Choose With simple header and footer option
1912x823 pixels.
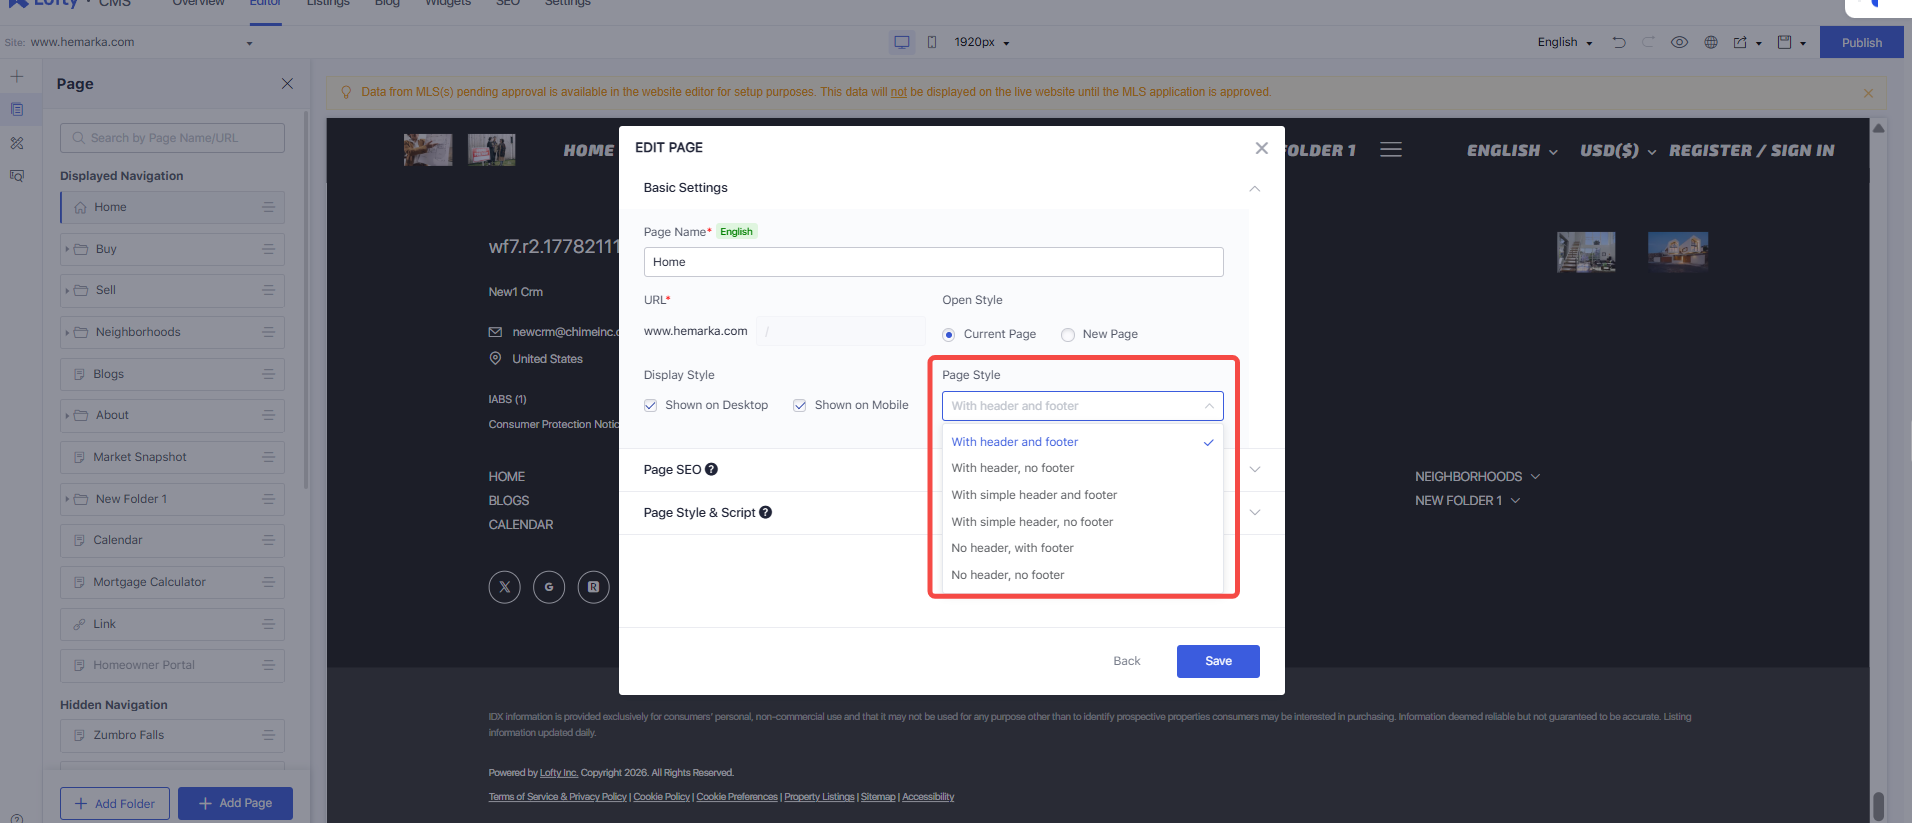(1082, 495)
